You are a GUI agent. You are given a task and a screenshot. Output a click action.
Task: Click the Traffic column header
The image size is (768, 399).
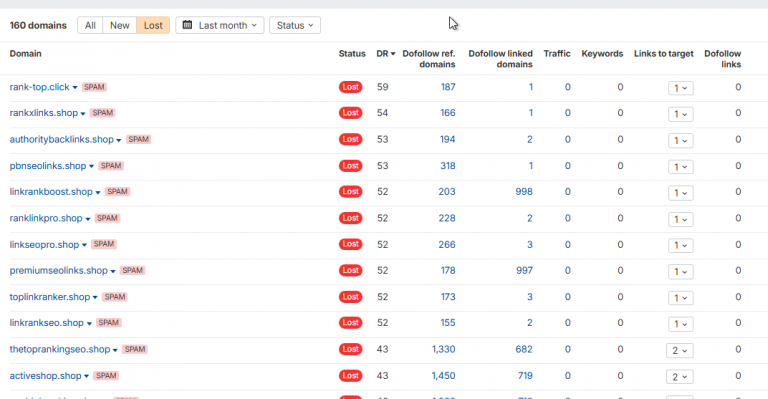pyautogui.click(x=557, y=54)
